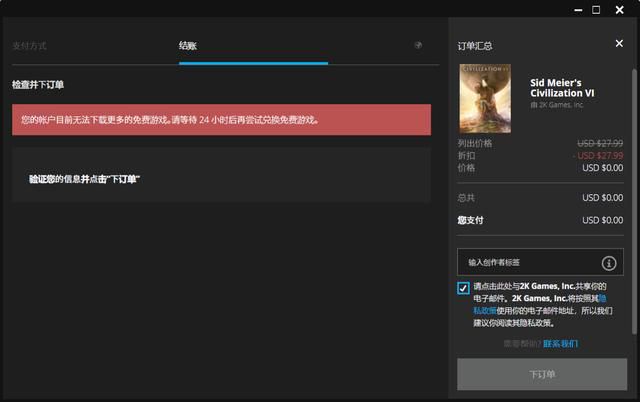This screenshot has width=640, height=402.
Task: Click the 由 2K Games, Inc. publisher text
Action: pos(557,105)
